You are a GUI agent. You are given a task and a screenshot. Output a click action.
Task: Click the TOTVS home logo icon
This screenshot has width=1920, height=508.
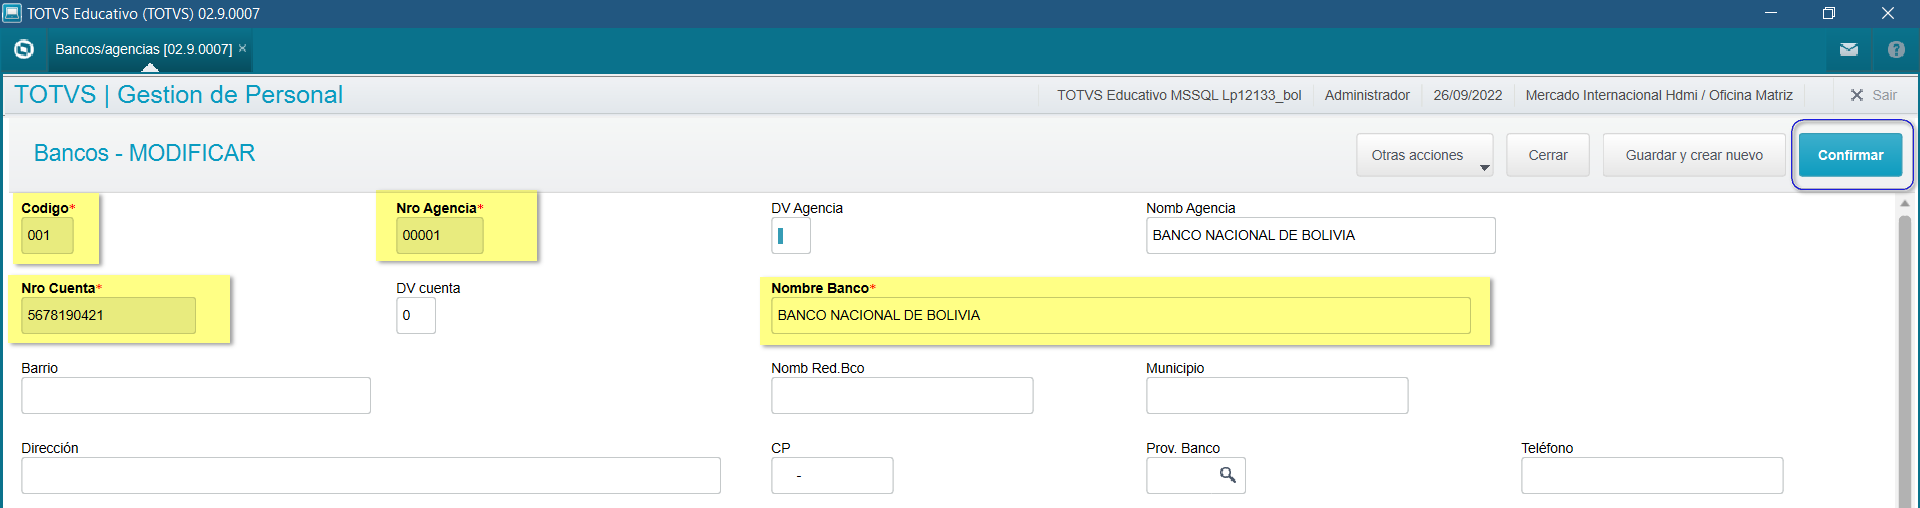24,49
